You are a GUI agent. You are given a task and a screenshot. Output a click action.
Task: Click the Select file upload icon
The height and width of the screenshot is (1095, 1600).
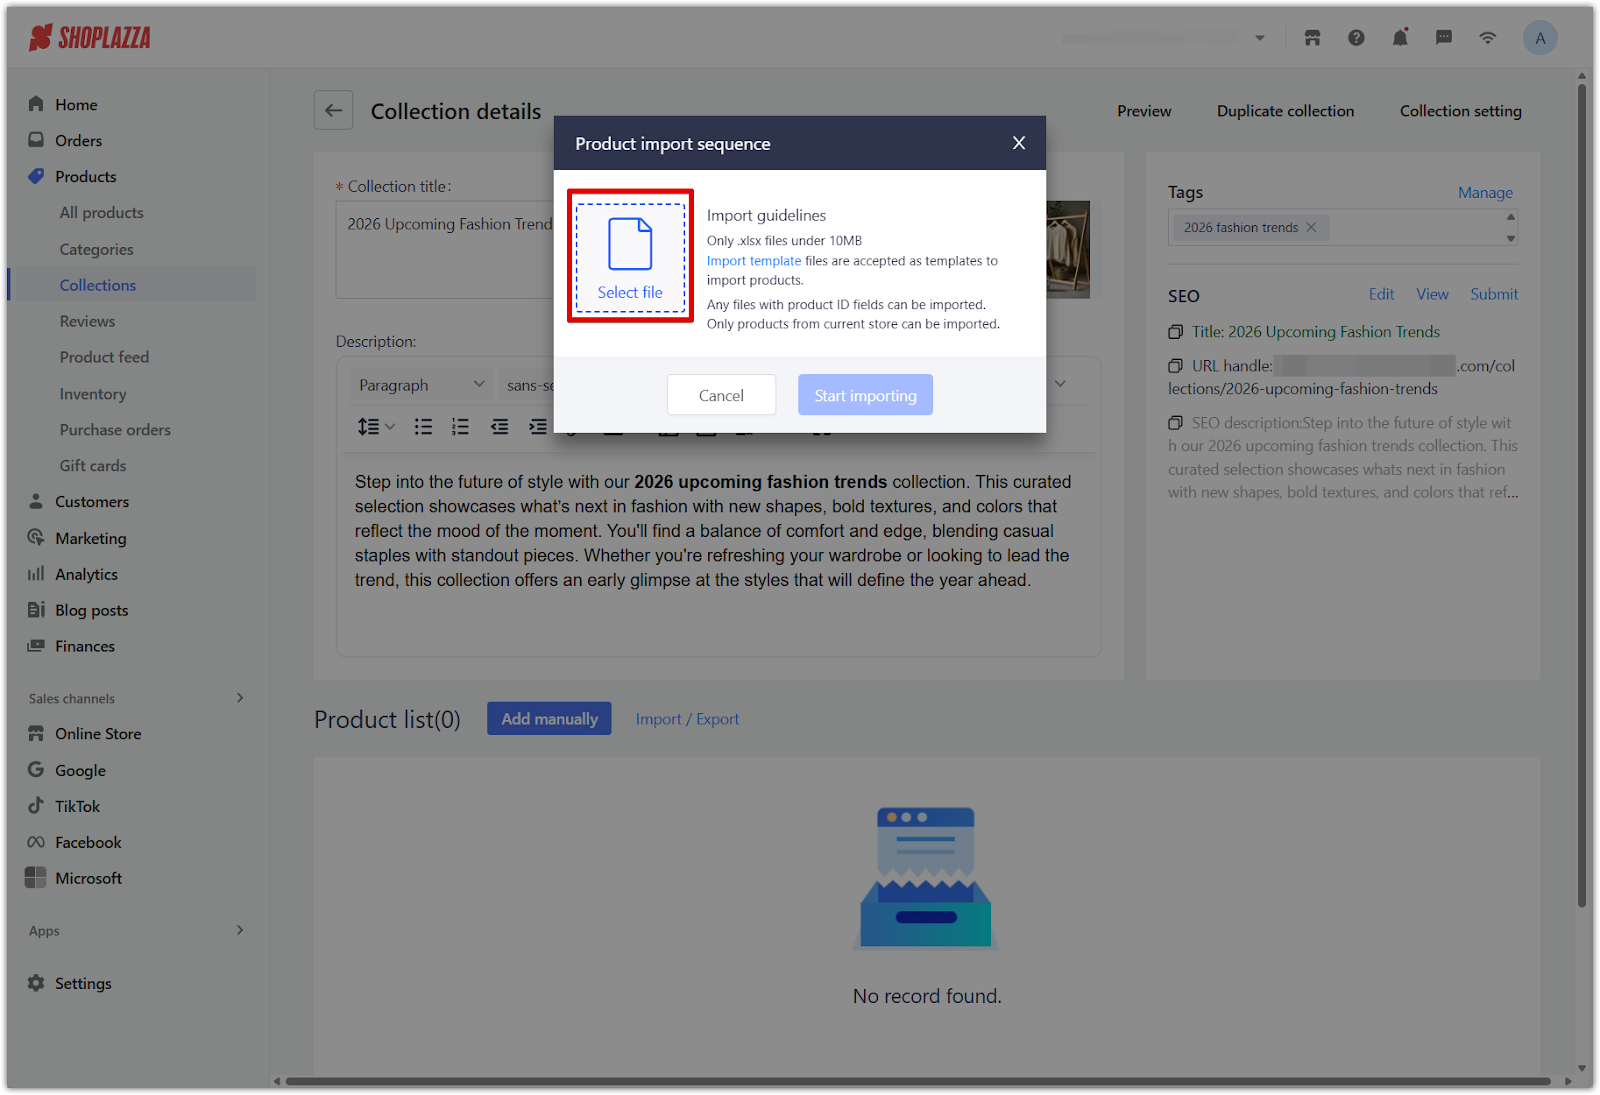coord(630,245)
